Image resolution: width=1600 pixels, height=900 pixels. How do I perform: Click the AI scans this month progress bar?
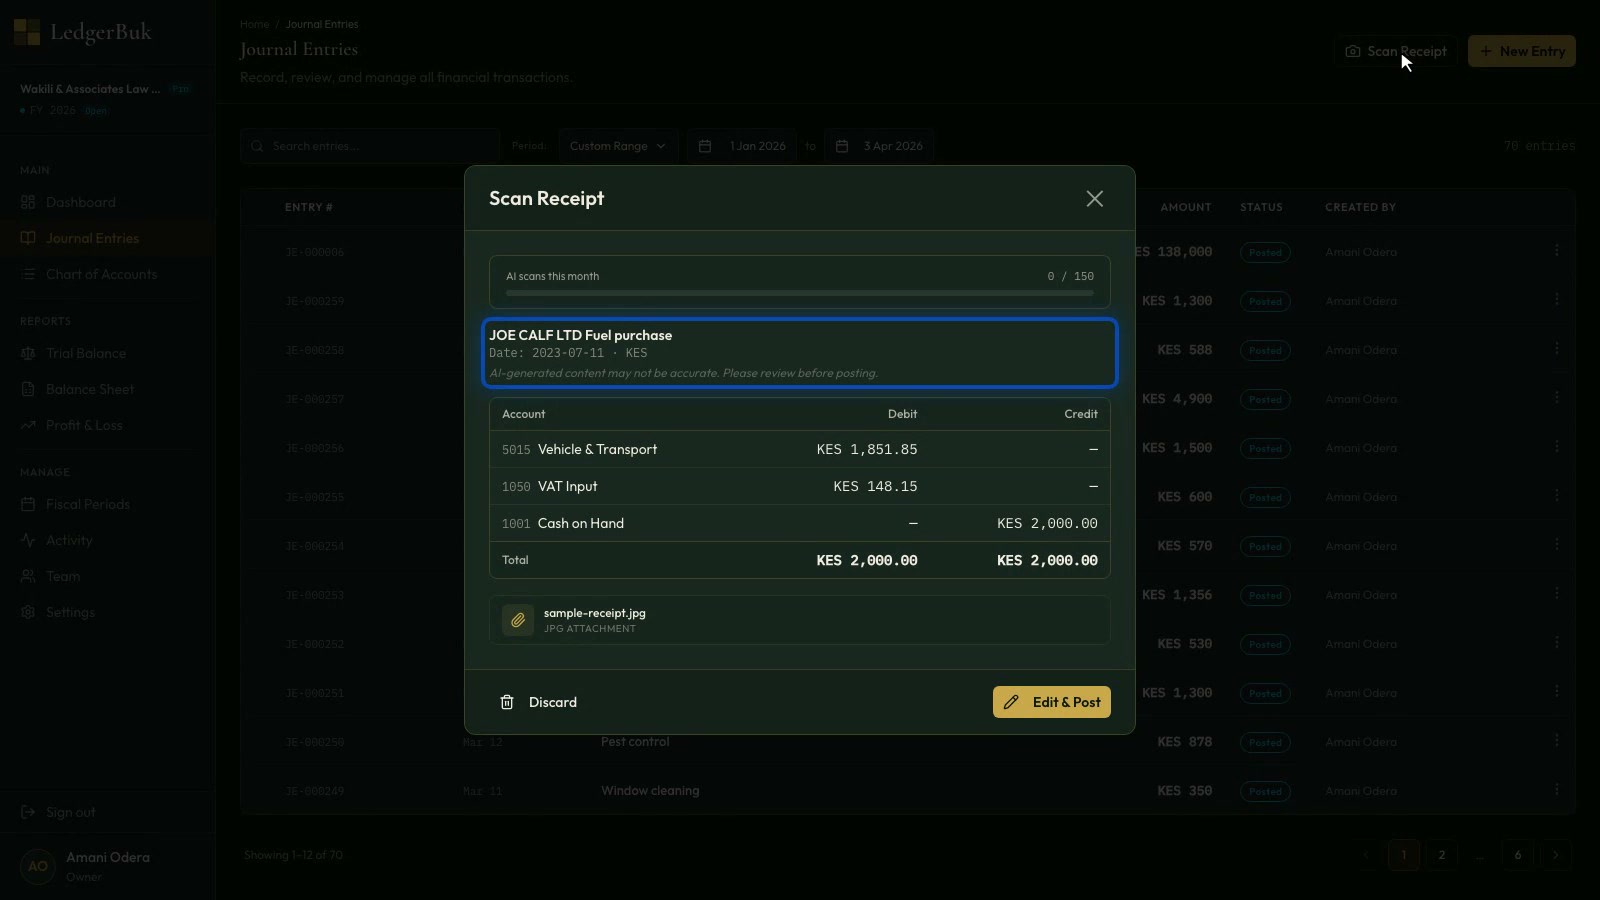coord(799,293)
